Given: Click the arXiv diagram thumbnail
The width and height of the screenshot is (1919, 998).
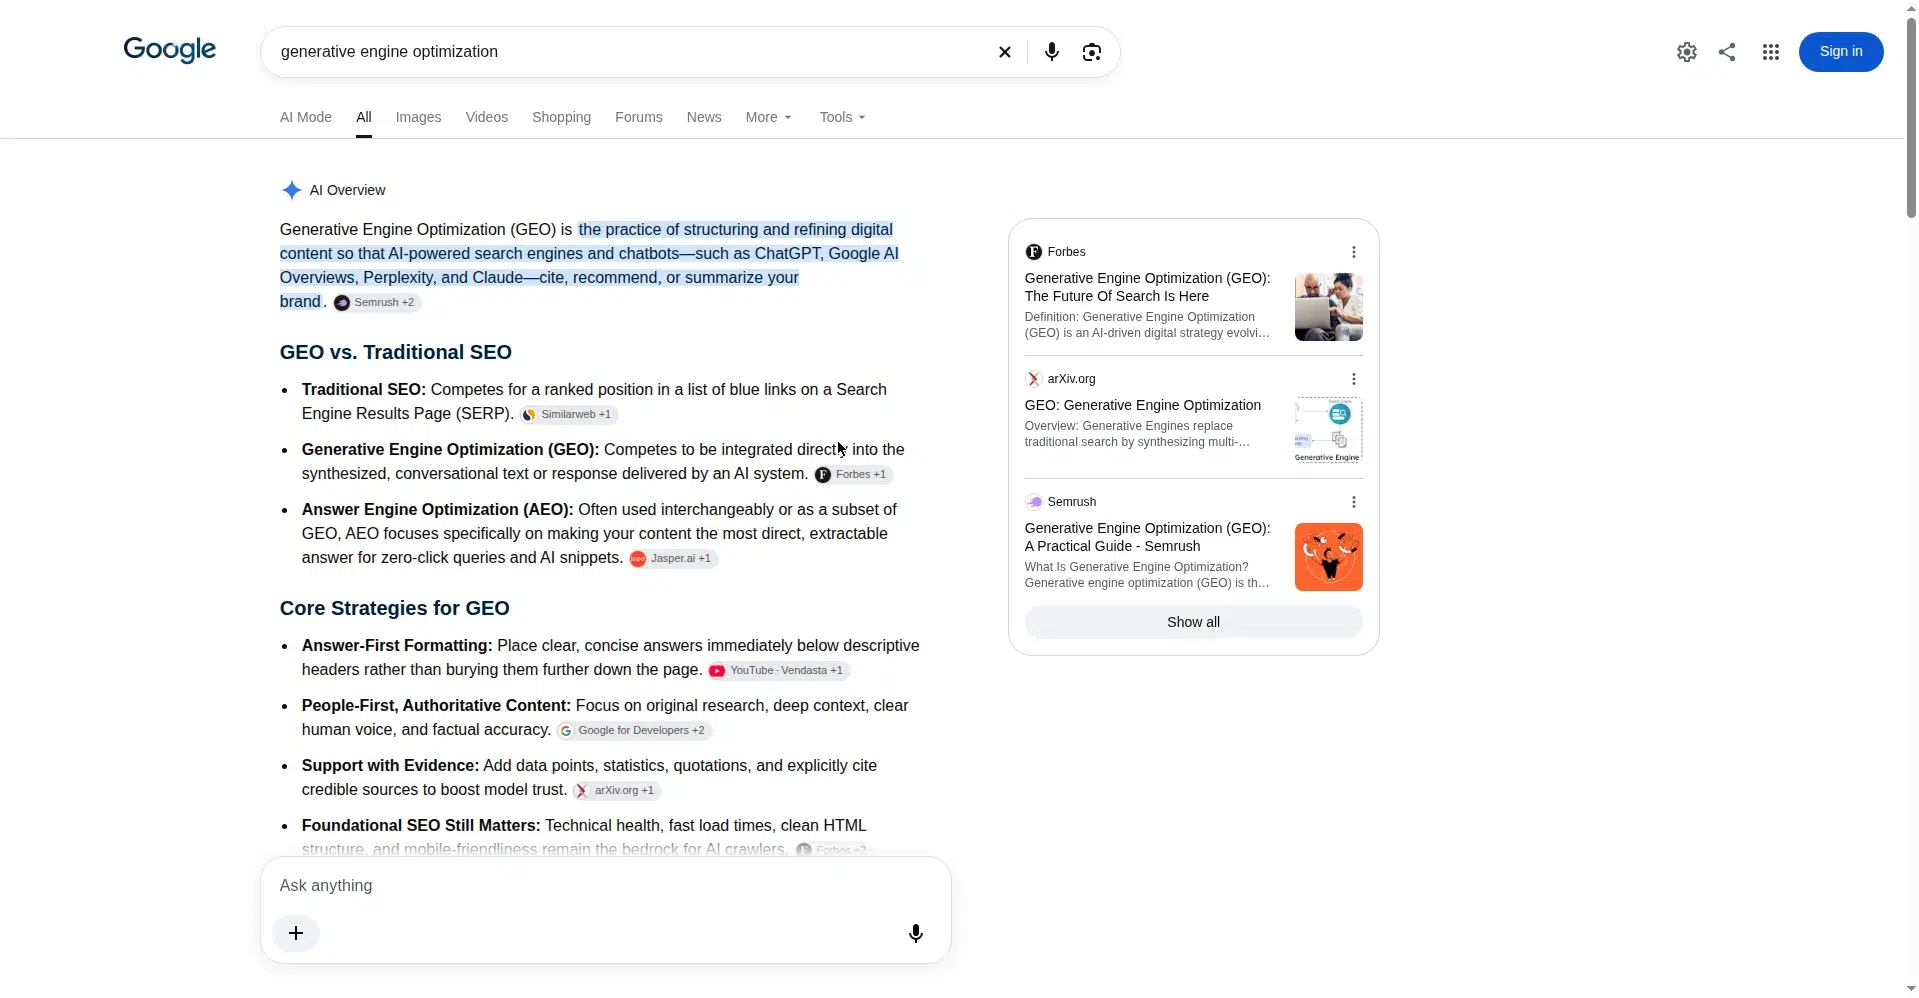Looking at the screenshot, I should 1328,430.
